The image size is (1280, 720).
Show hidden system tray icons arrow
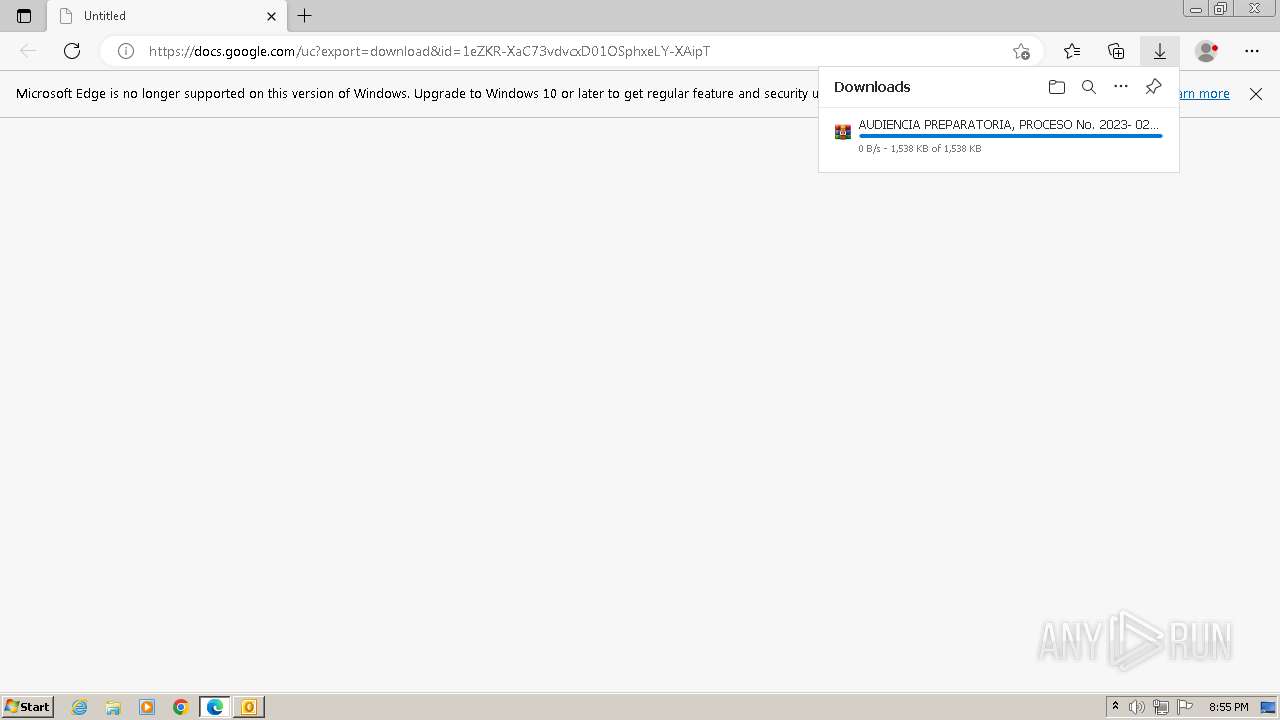(1116, 707)
